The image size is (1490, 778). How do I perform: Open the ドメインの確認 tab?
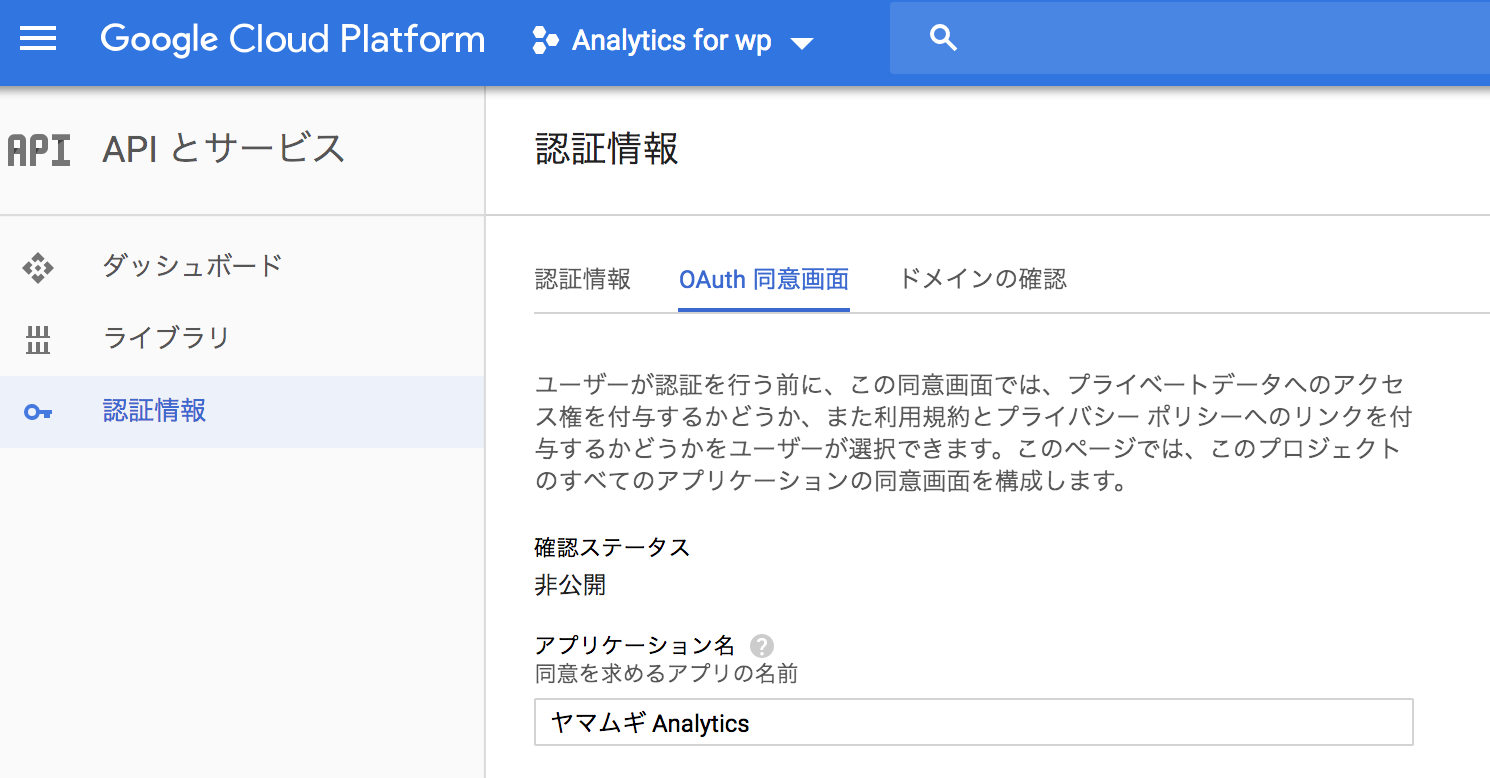click(x=983, y=279)
